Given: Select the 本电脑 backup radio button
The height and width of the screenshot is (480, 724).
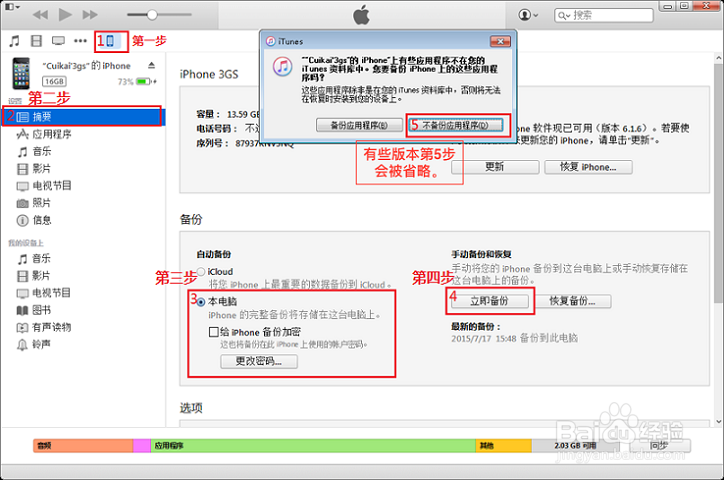Looking at the screenshot, I should (x=201, y=302).
